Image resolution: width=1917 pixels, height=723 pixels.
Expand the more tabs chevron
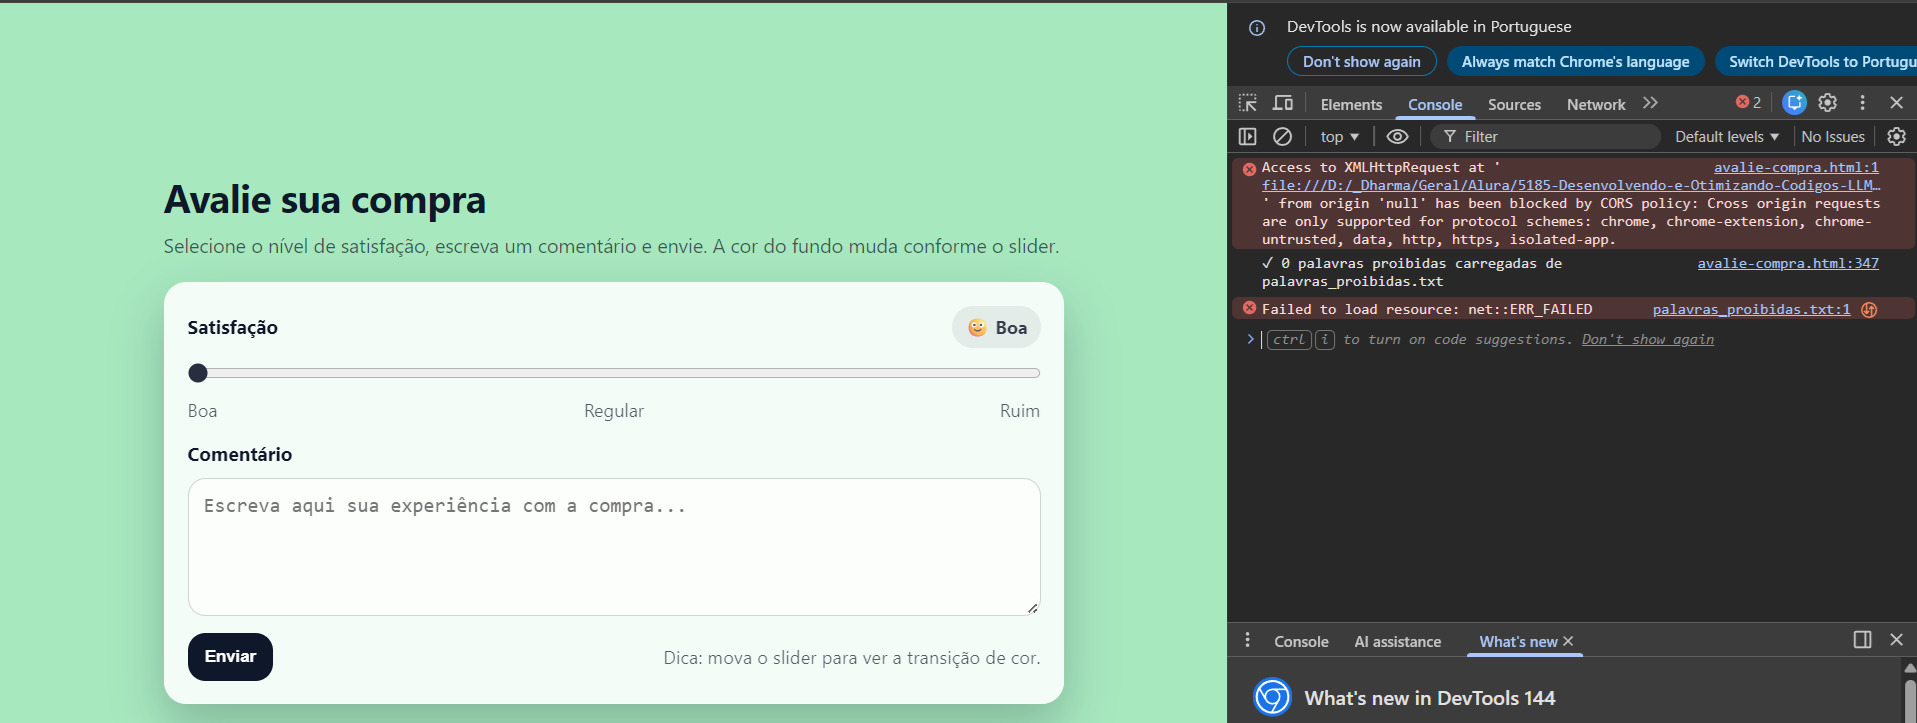click(x=1650, y=103)
